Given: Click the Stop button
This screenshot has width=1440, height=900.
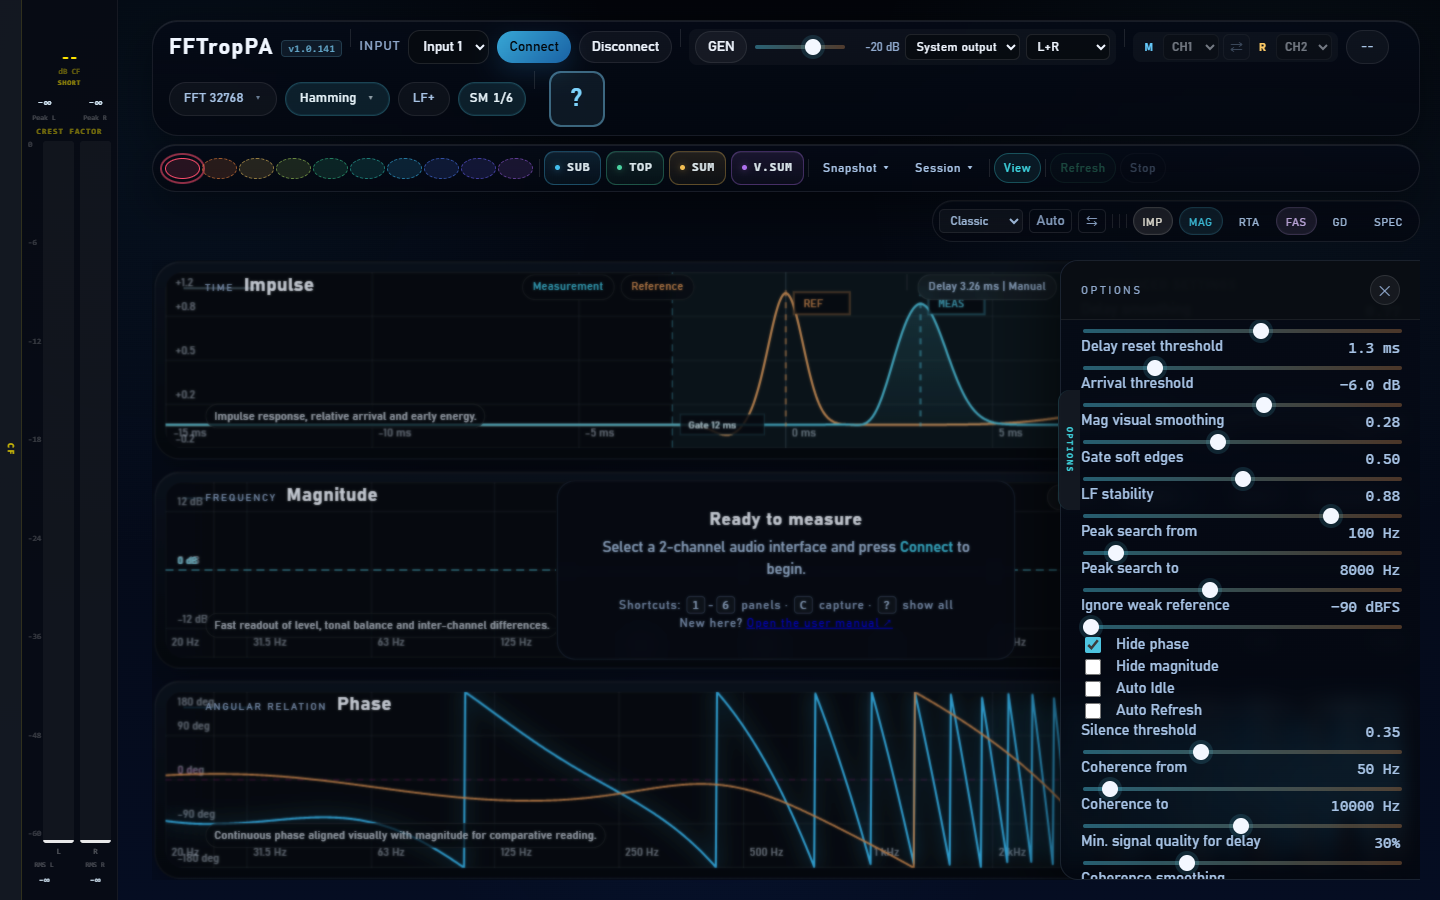Looking at the screenshot, I should coord(1143,168).
